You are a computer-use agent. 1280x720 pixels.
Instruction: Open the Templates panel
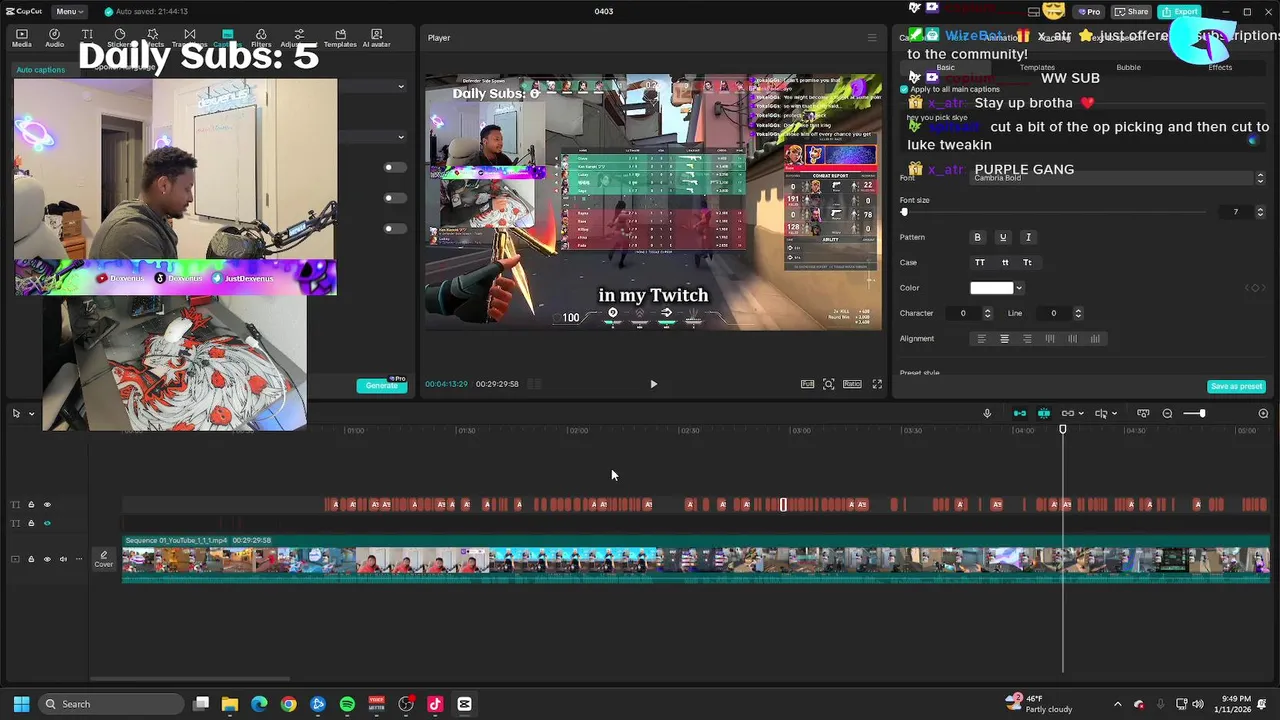coord(340,38)
